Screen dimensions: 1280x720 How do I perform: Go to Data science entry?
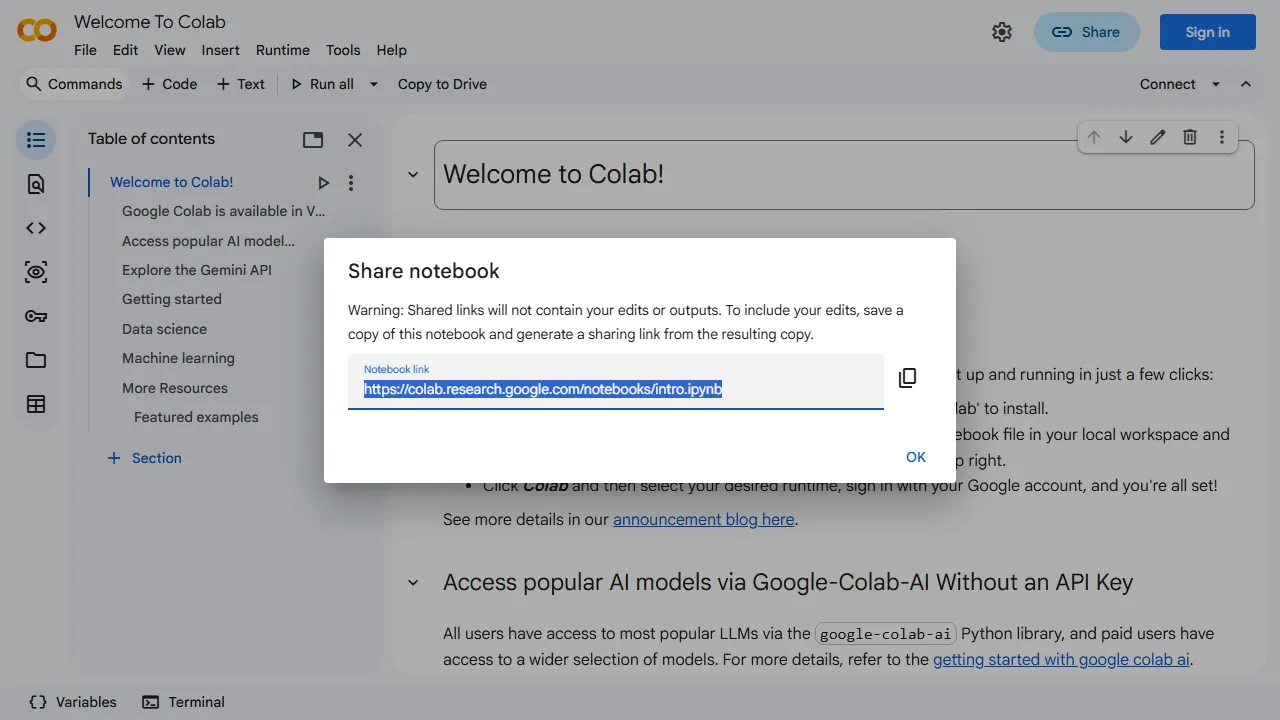164,329
